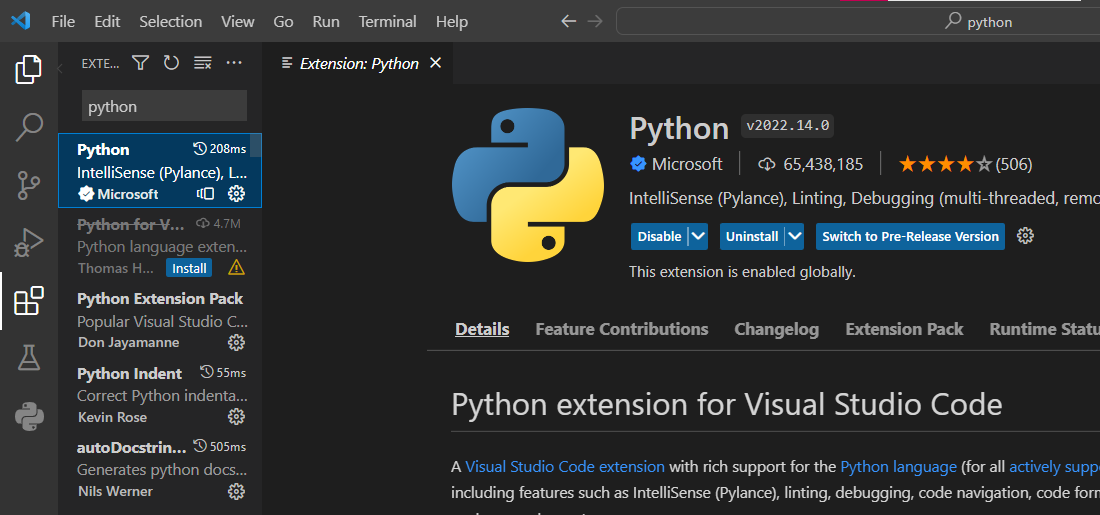Open the Run and Debug view

(x=29, y=242)
